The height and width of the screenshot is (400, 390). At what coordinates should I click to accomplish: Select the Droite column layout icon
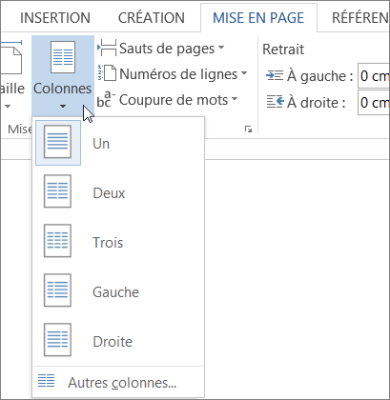point(58,340)
